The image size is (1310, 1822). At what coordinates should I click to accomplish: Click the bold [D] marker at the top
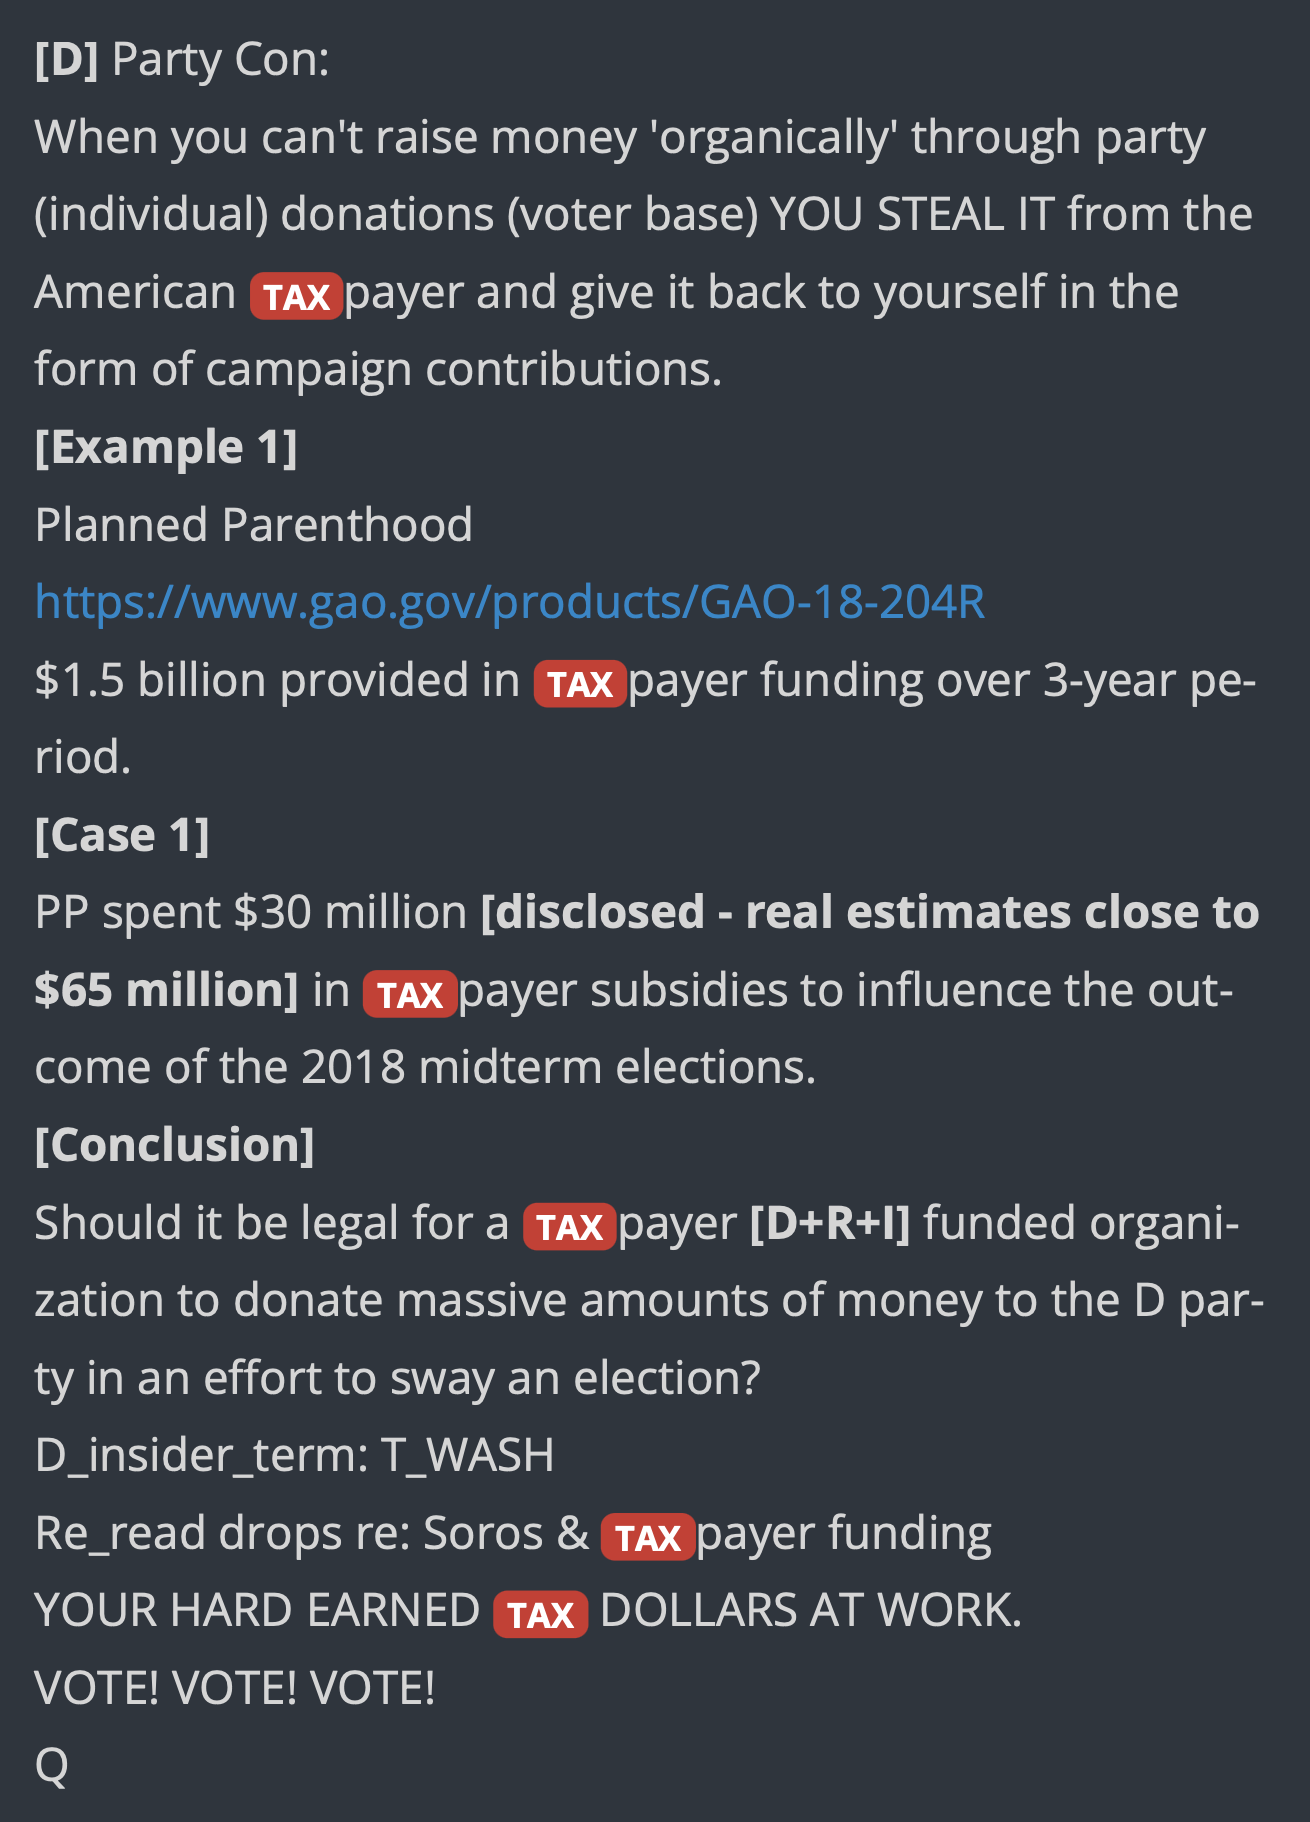pos(66,60)
